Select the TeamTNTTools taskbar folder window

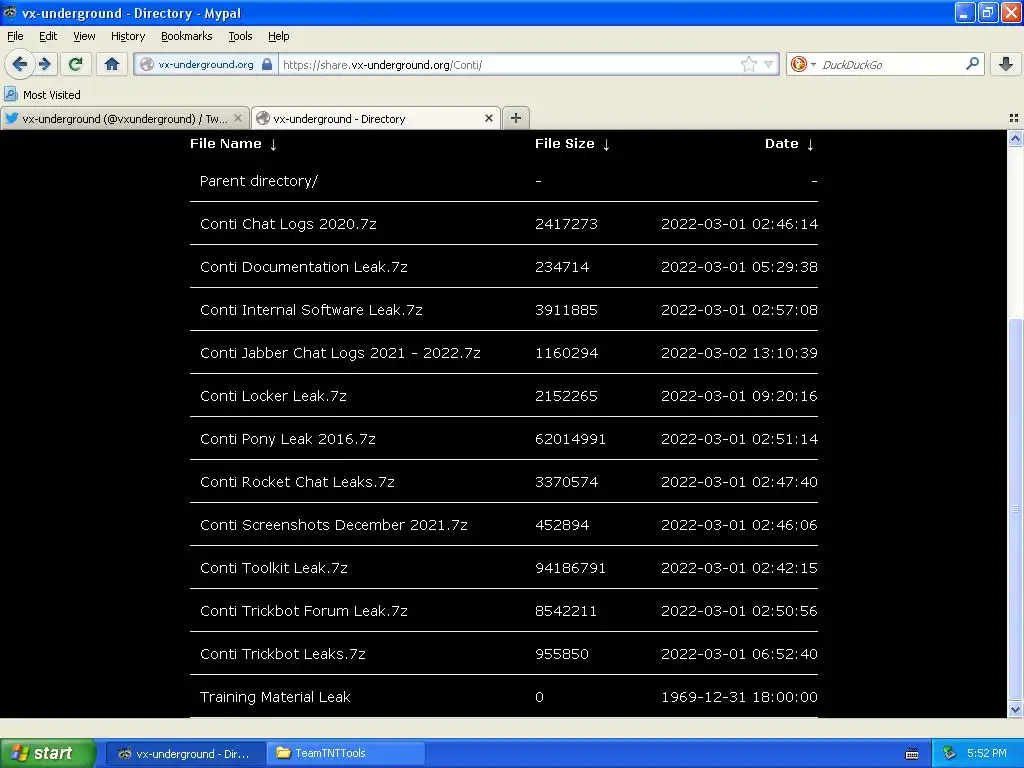click(346, 754)
